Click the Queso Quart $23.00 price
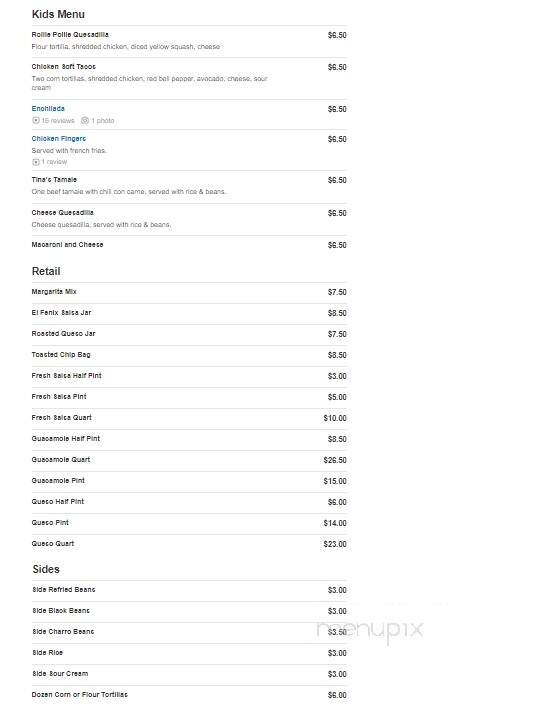549x712 pixels. pos(335,544)
